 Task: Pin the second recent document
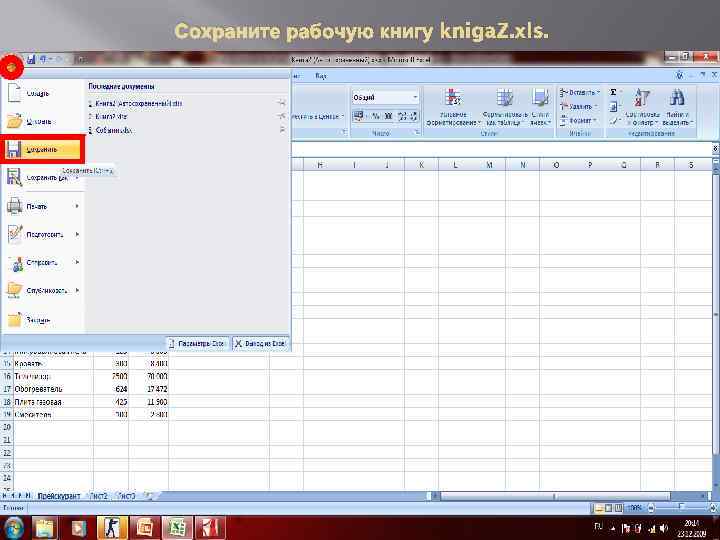[x=281, y=117]
